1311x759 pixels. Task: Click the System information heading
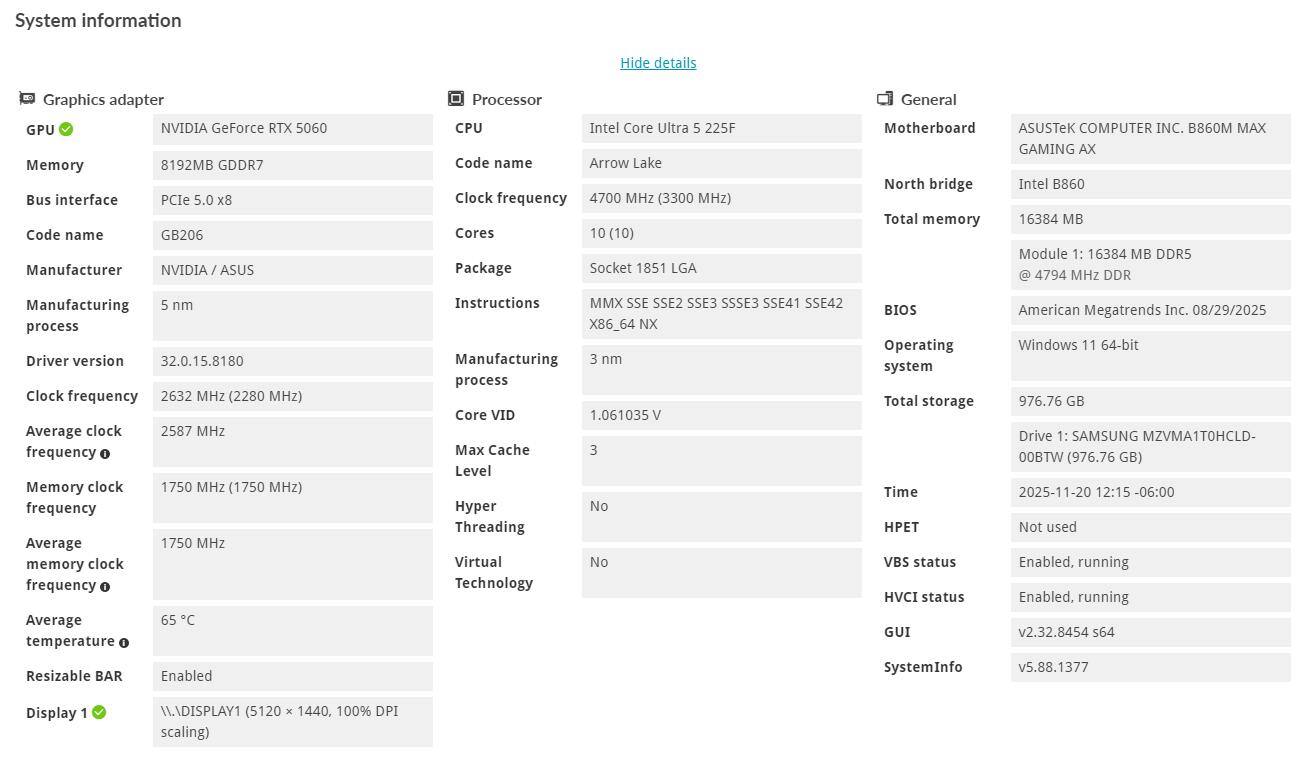98,21
